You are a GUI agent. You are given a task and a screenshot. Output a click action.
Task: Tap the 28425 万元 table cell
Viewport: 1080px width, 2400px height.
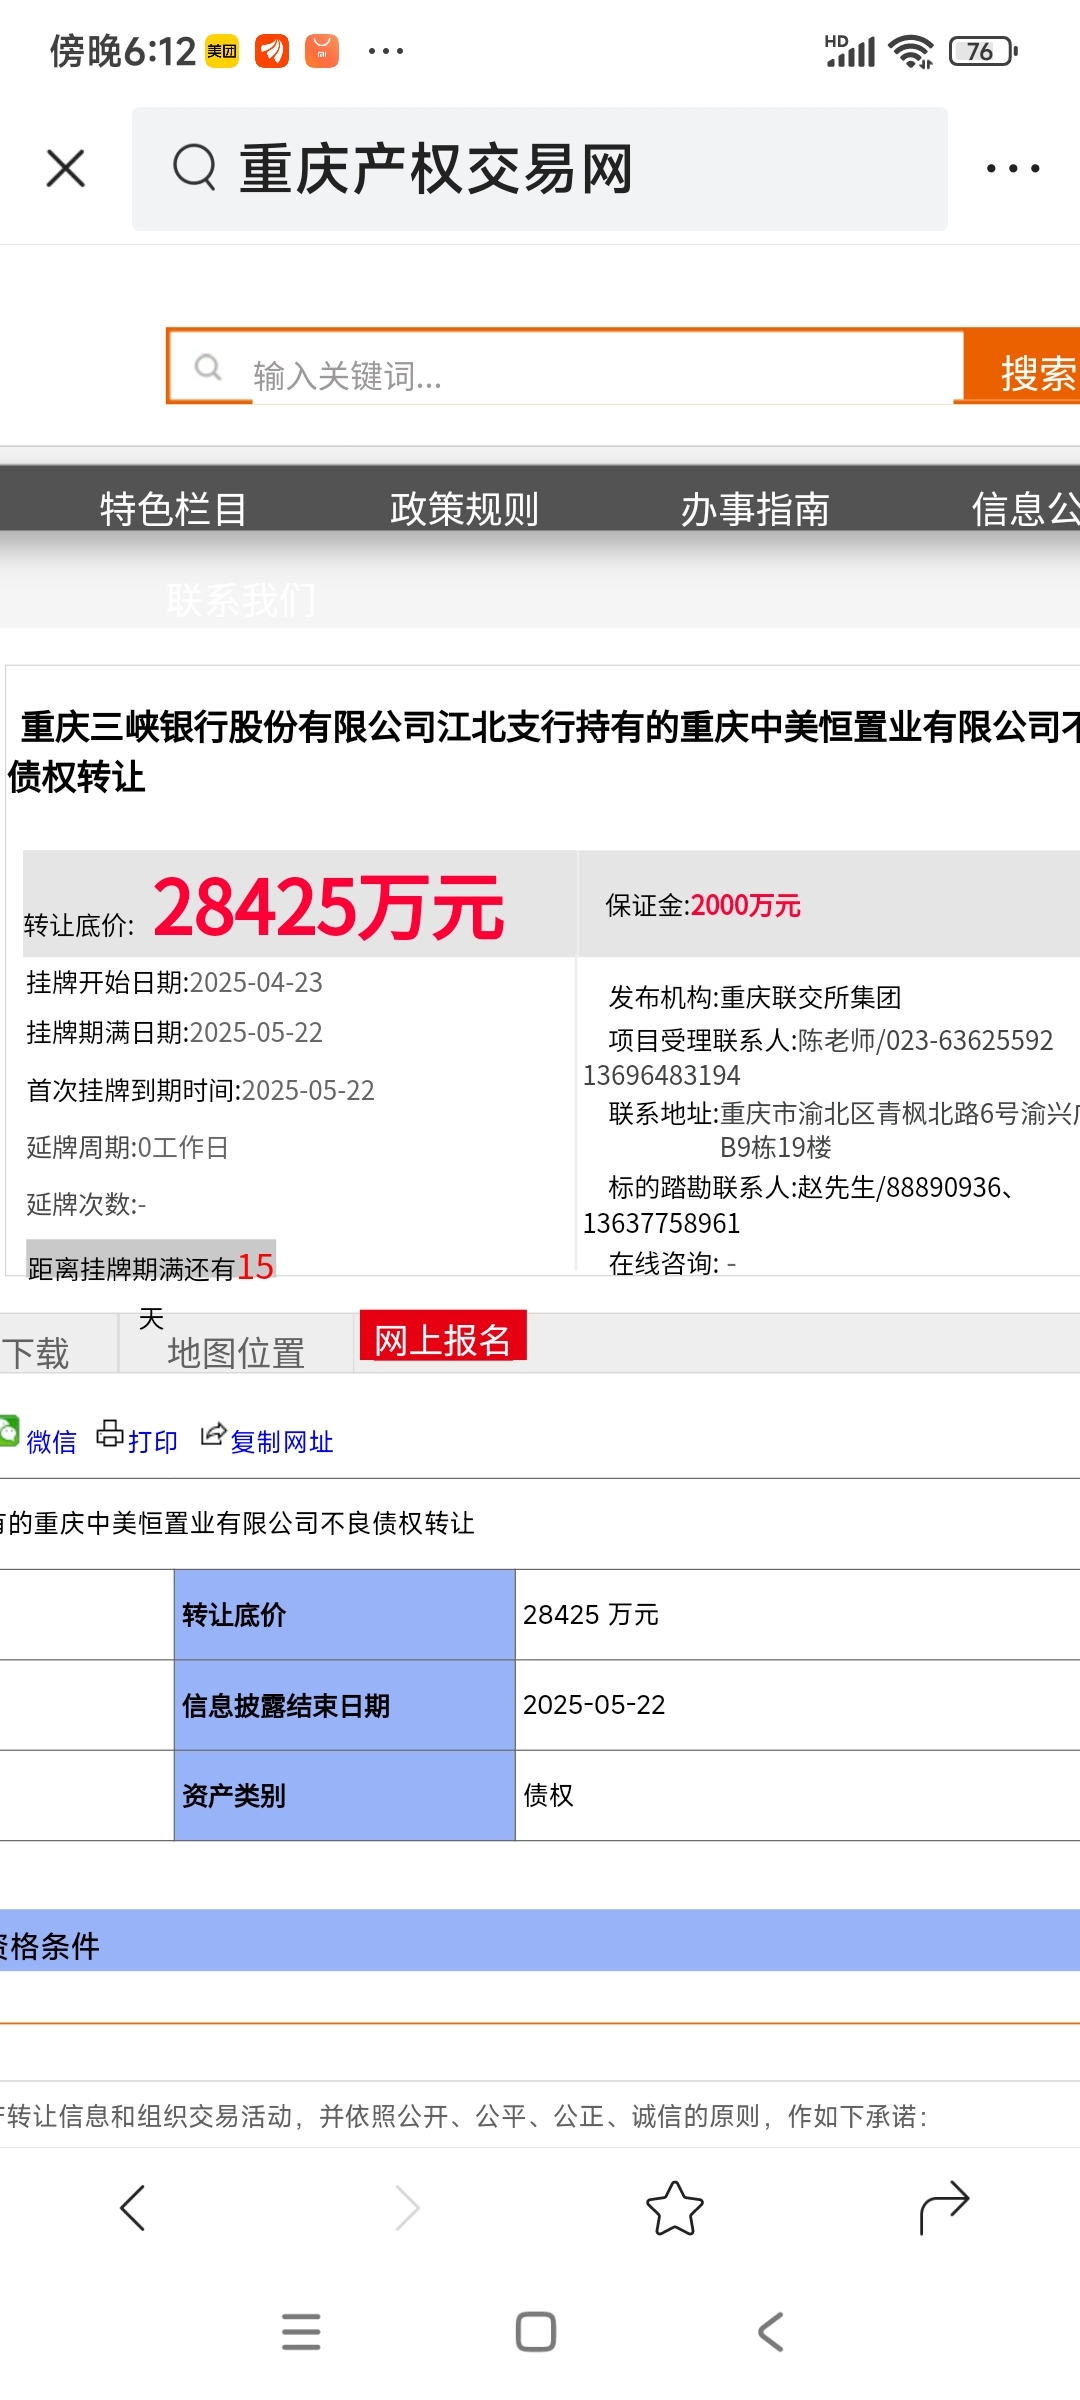click(x=797, y=1614)
